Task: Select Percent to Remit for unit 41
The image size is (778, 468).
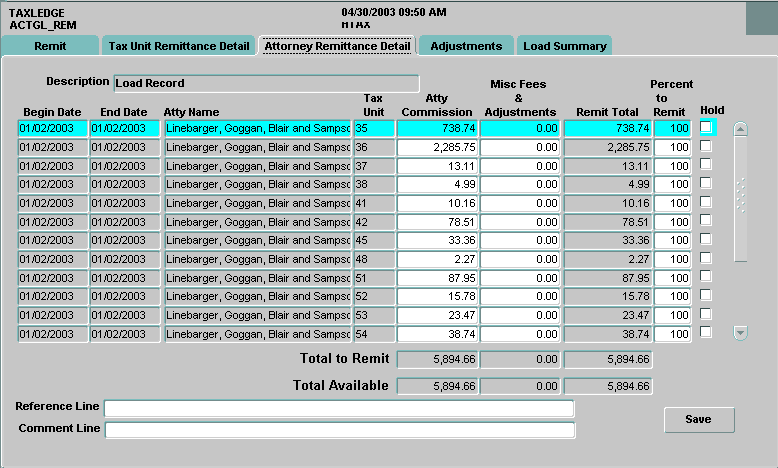Action: coord(672,203)
